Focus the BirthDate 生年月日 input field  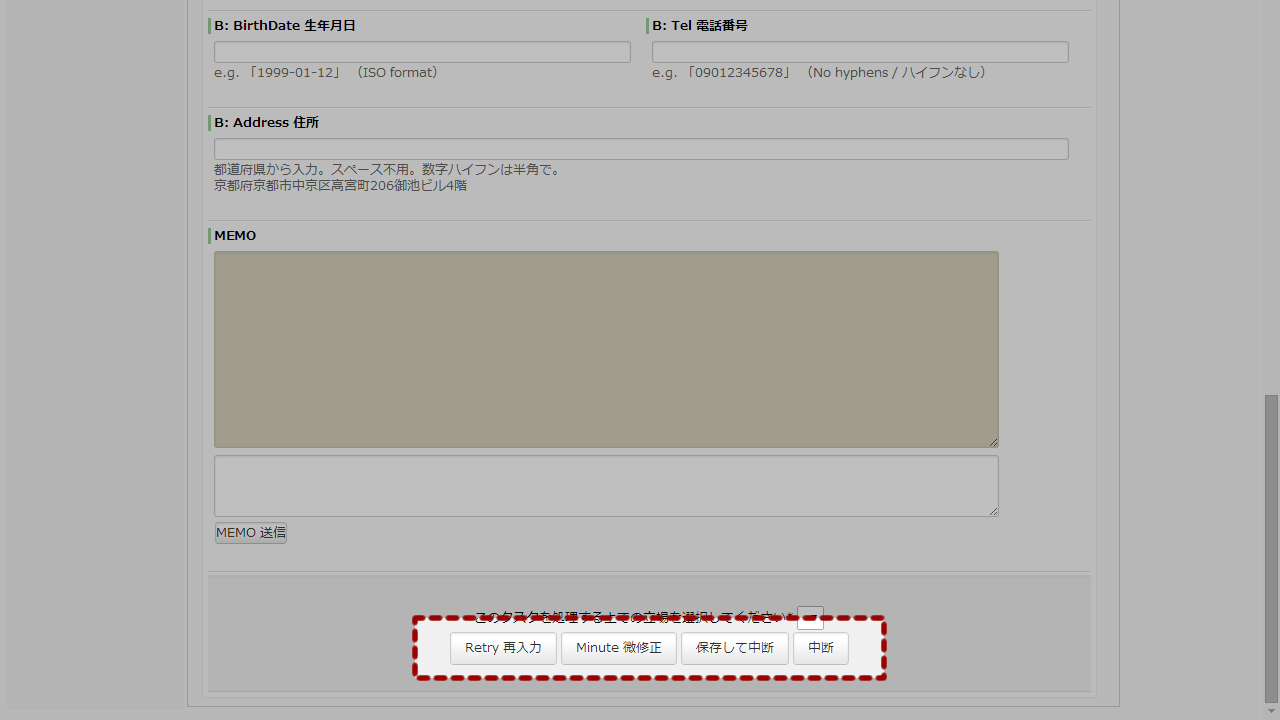[x=422, y=52]
